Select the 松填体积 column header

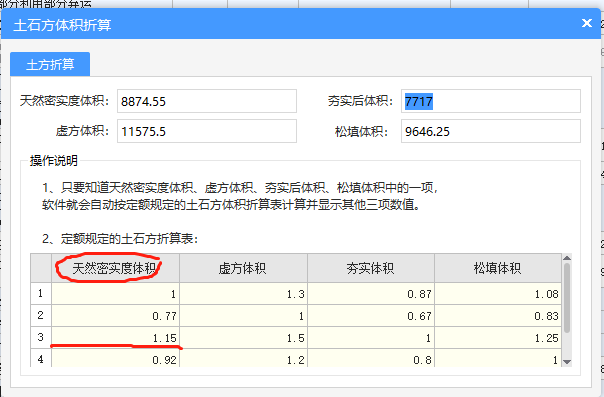tap(498, 268)
